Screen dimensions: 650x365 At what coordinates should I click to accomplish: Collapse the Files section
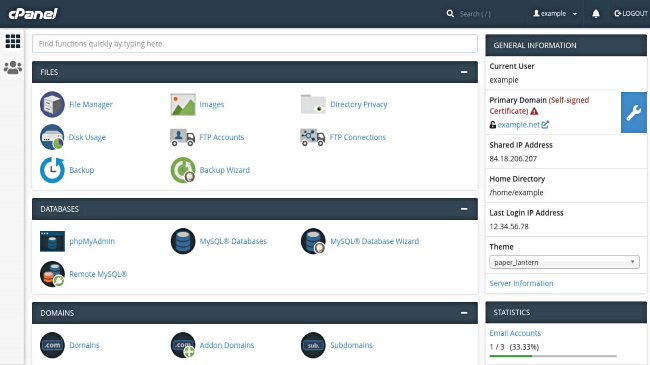[x=464, y=72]
